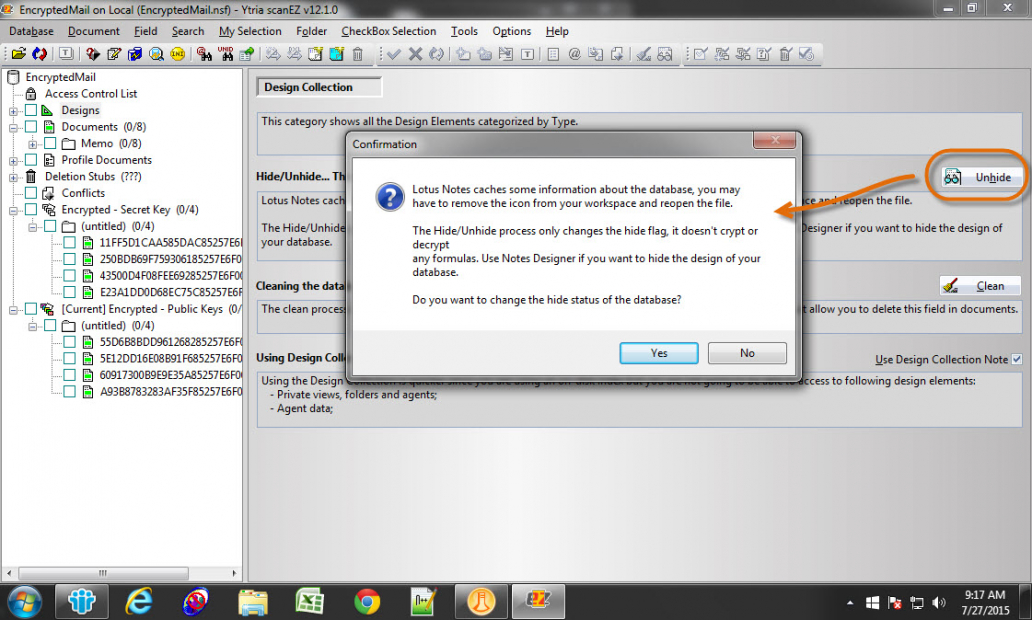Expand the Memo (0/8) folder node
The image size is (1032, 620).
click(32, 144)
